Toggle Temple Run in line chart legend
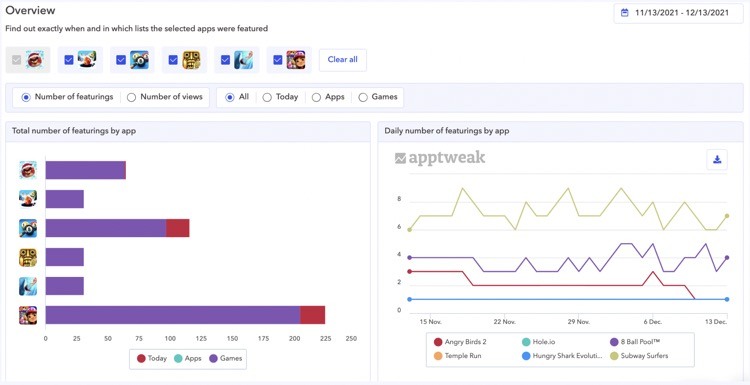Screen dimensions: 750x385 pos(457,356)
